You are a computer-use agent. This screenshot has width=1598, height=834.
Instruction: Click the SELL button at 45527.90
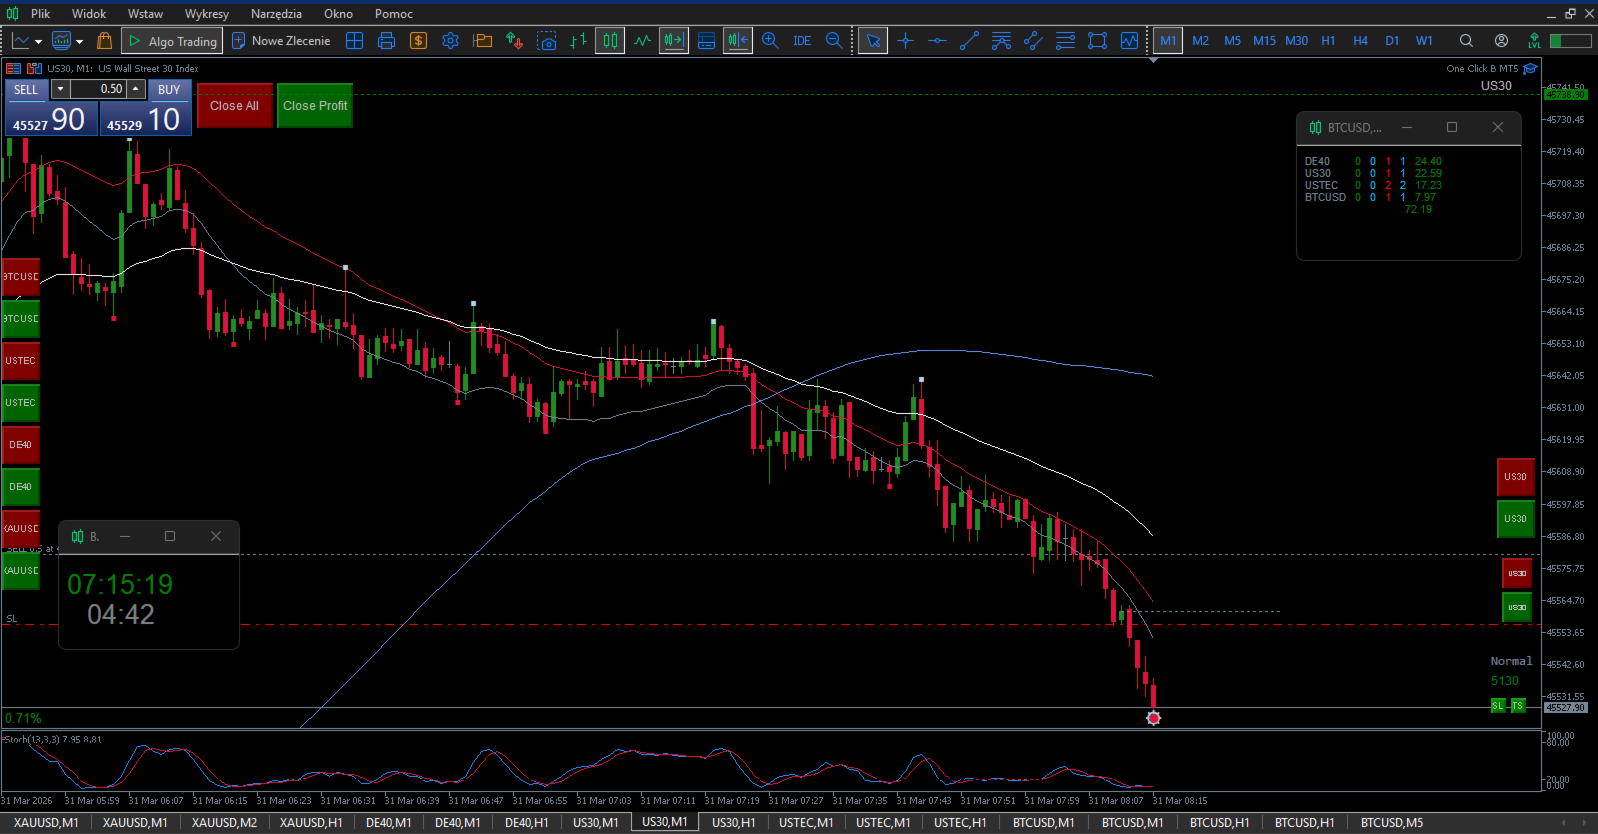(x=51, y=108)
